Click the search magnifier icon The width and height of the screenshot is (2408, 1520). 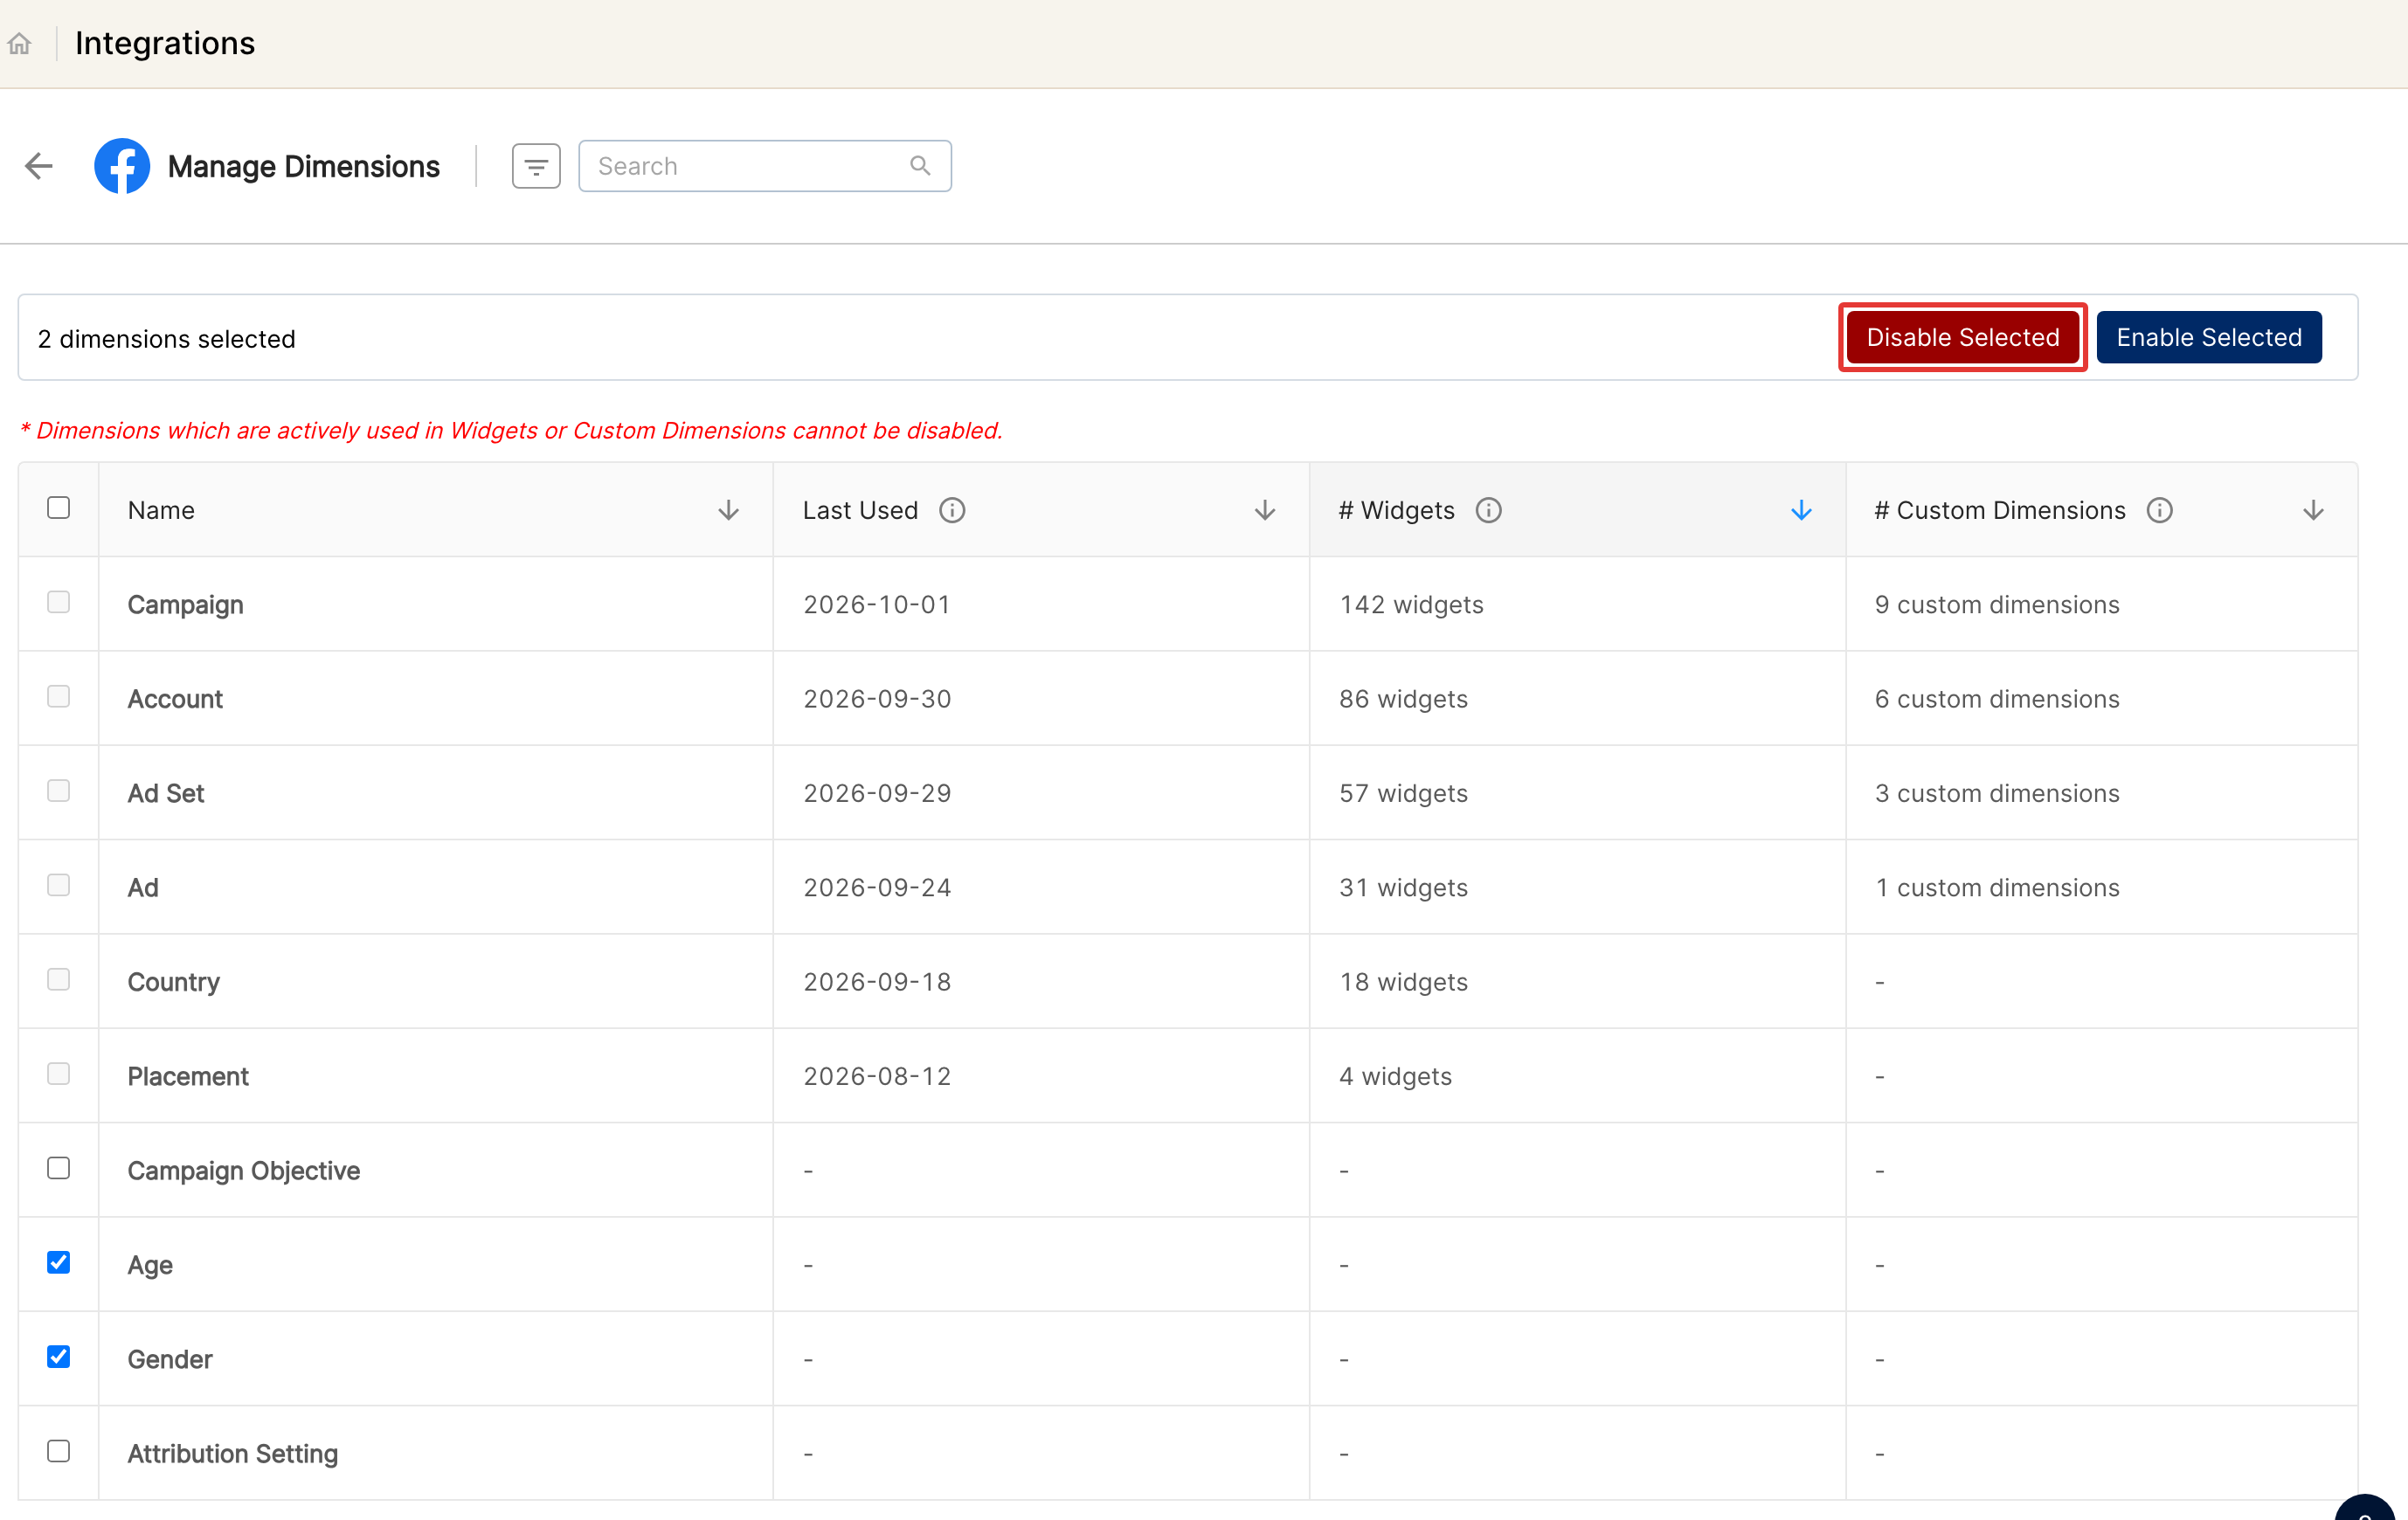point(920,166)
